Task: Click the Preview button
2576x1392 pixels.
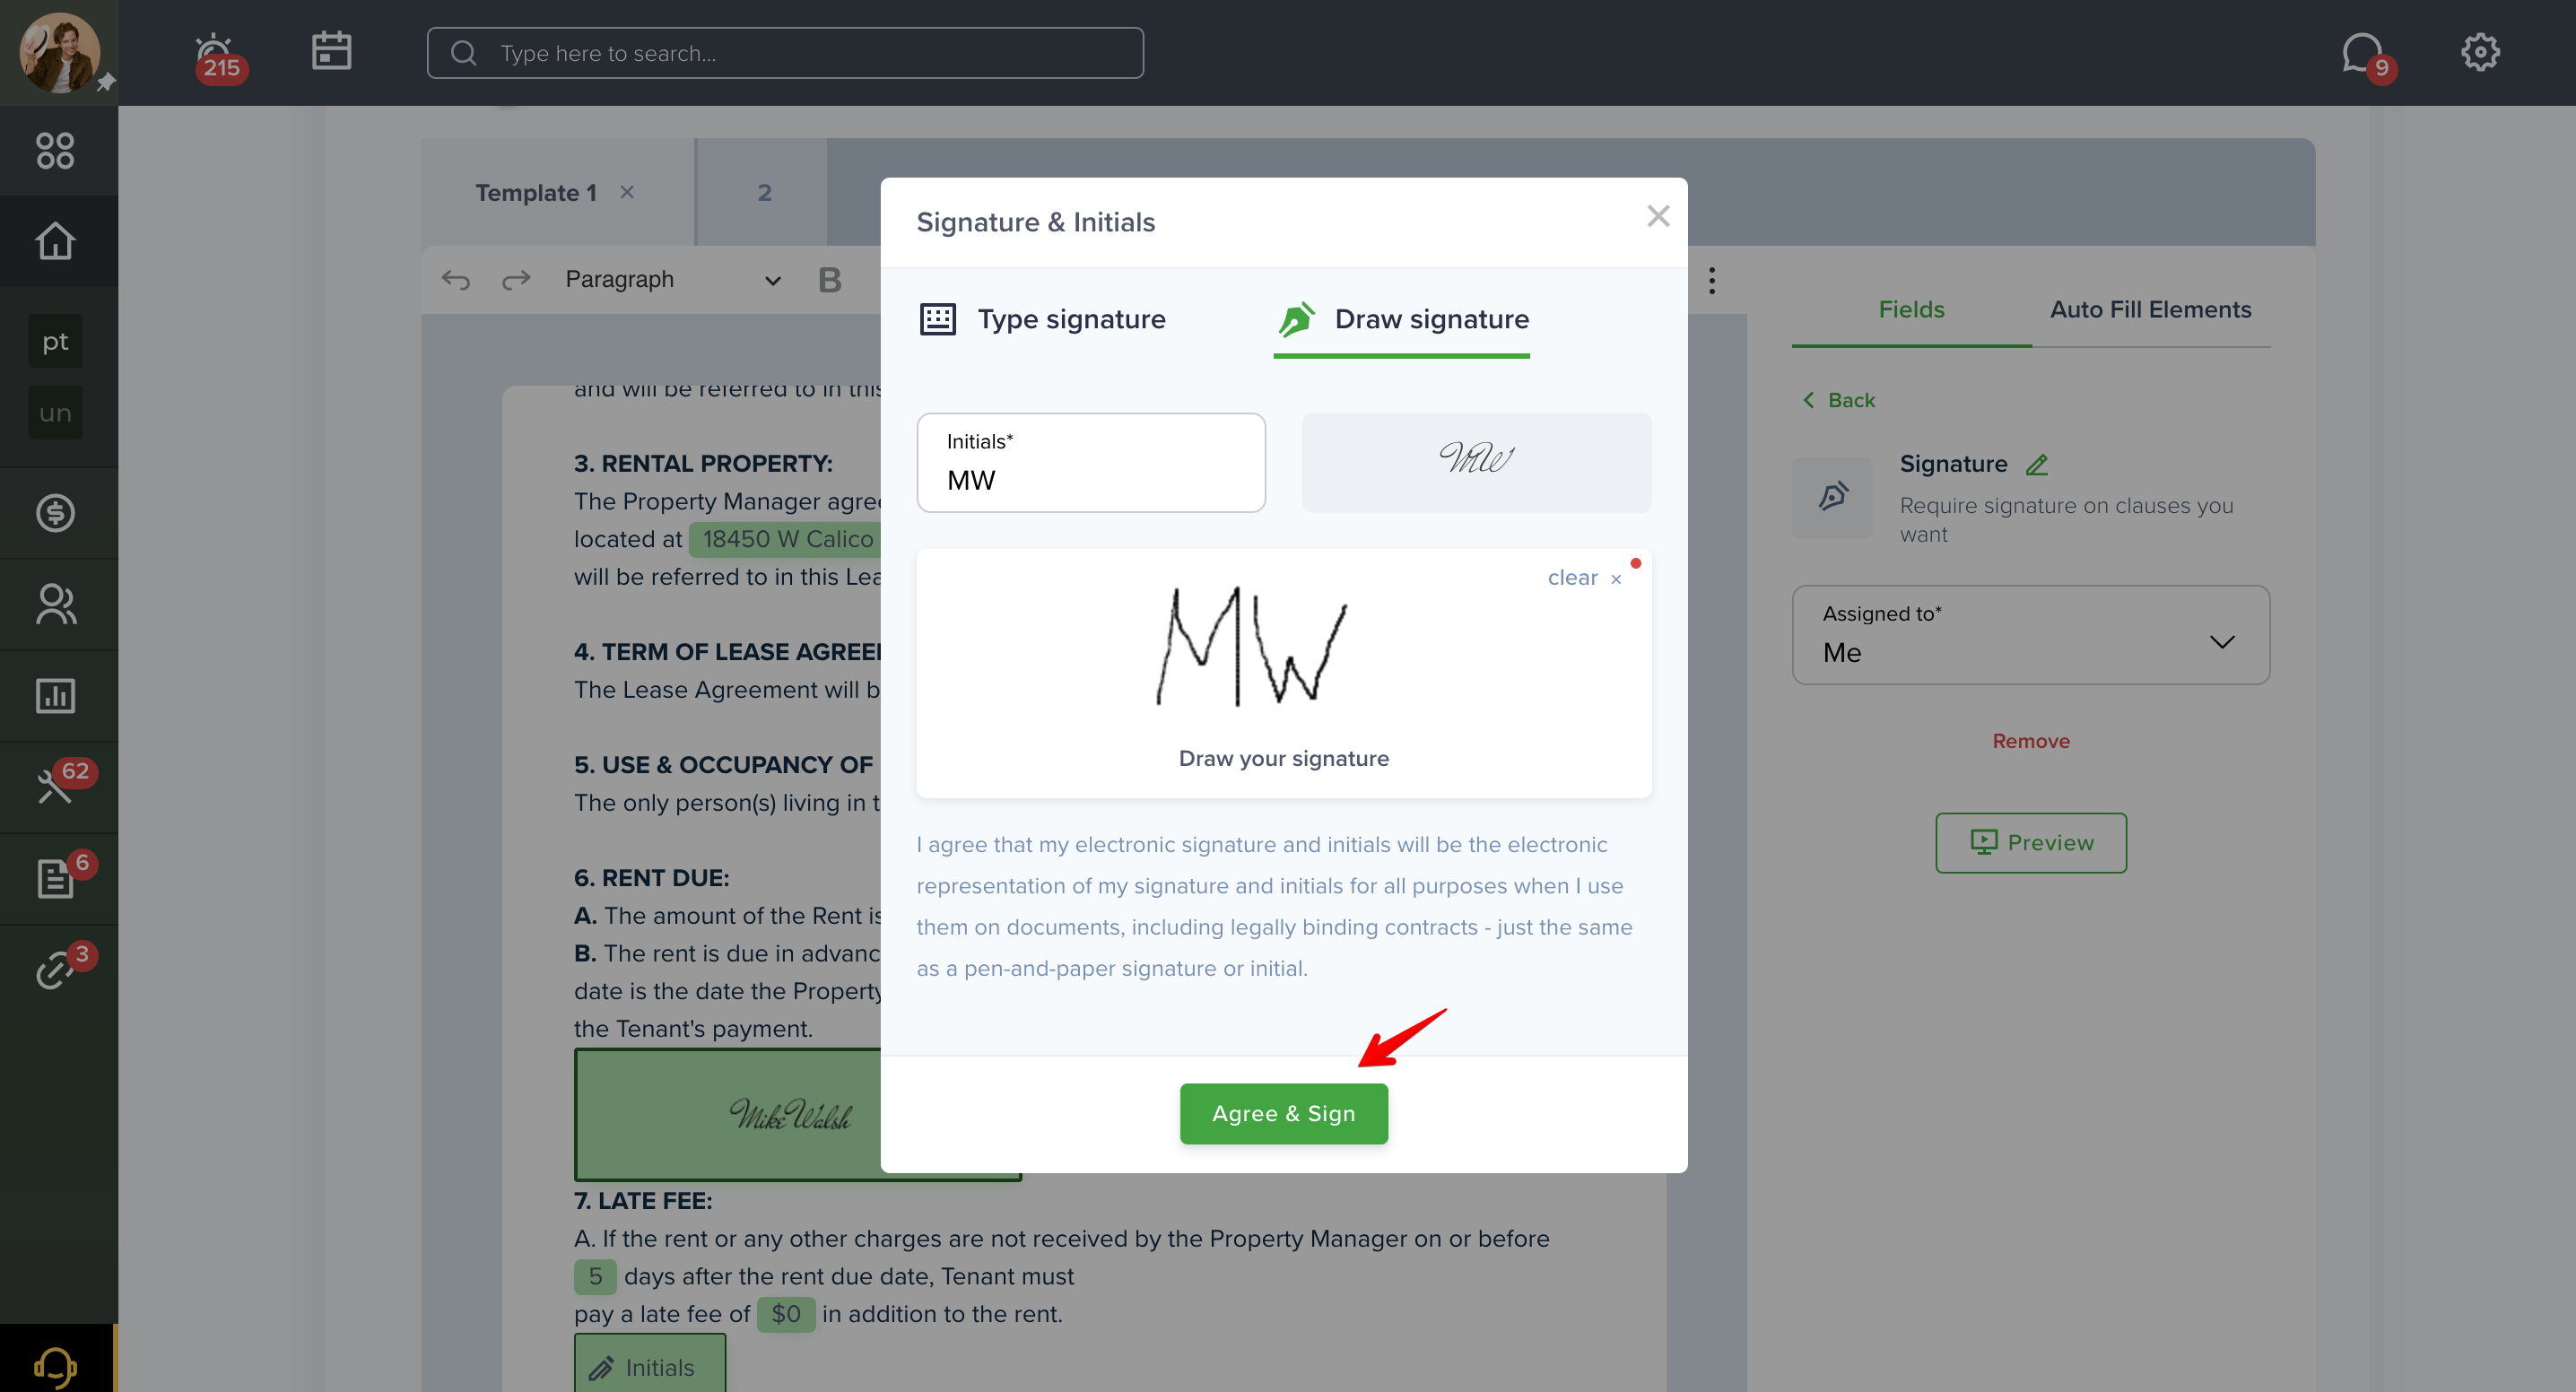Action: (x=2030, y=843)
